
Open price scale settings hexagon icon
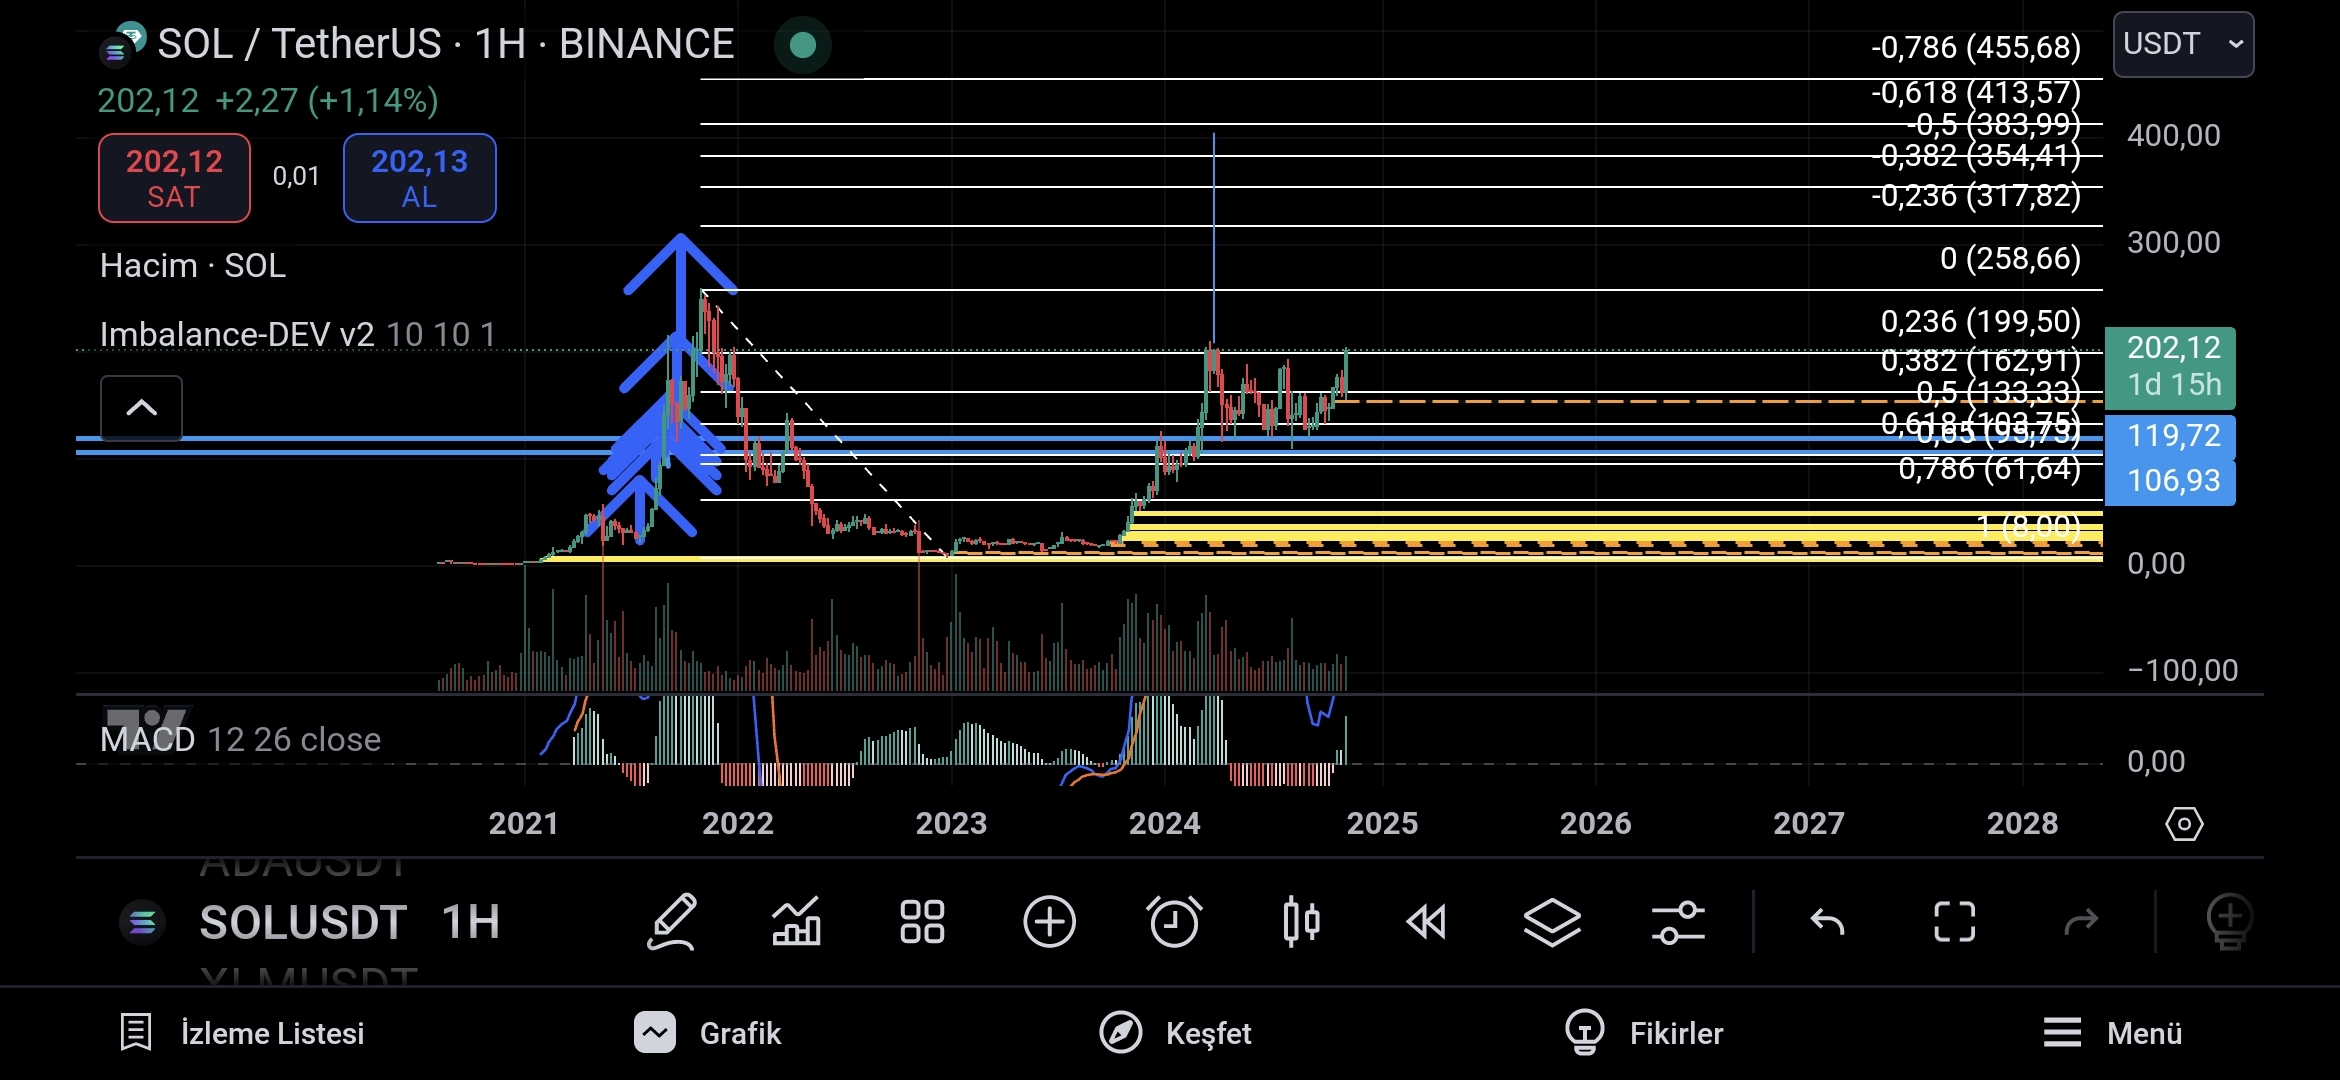2184,824
